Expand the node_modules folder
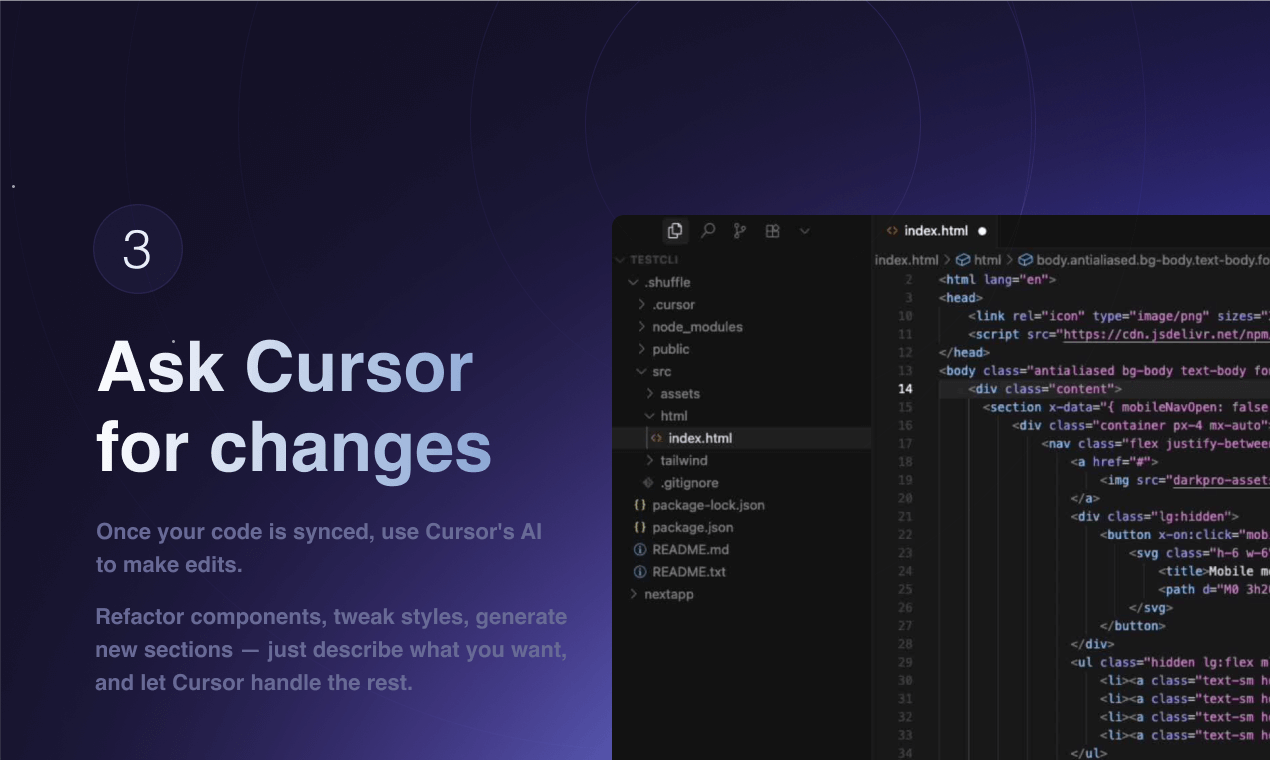Screen dimensions: 1270x760 [642, 327]
